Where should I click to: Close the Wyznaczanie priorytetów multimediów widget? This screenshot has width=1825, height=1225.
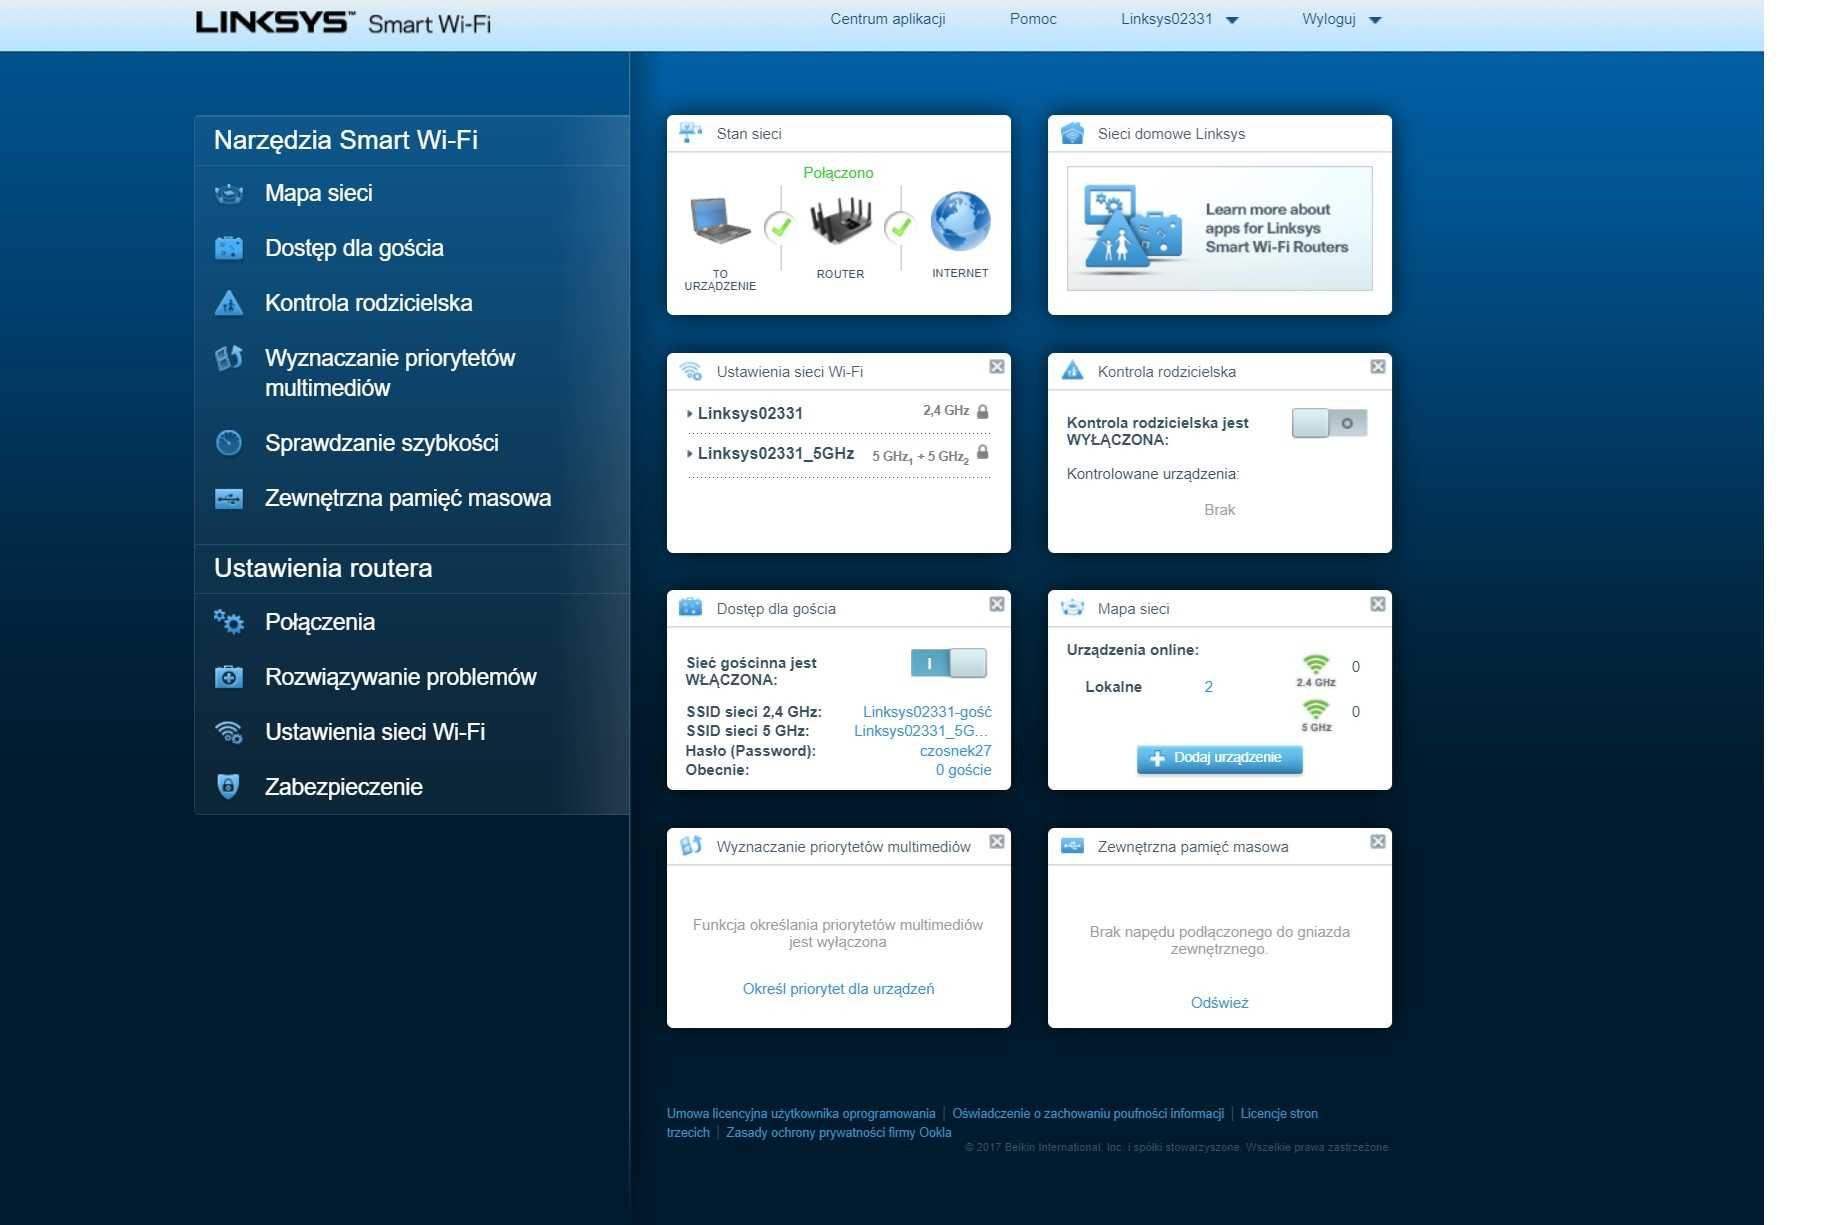[997, 842]
